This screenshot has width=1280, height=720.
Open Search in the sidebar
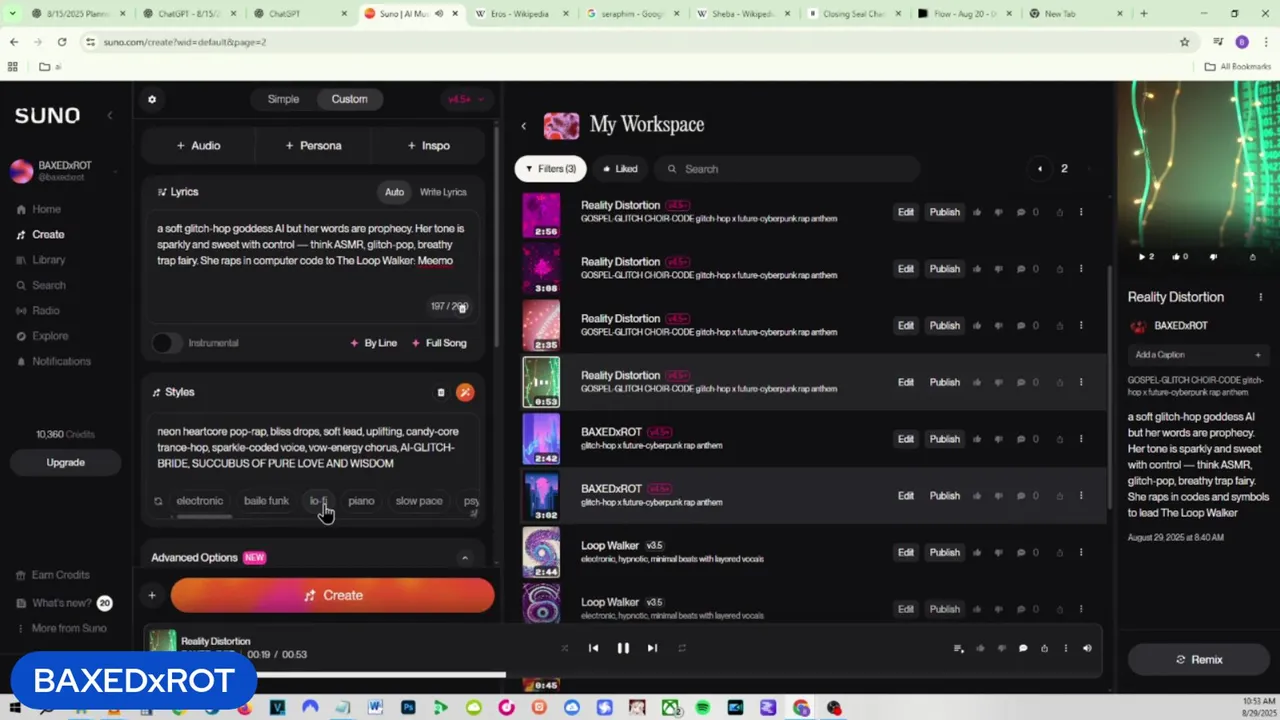click(x=48, y=285)
